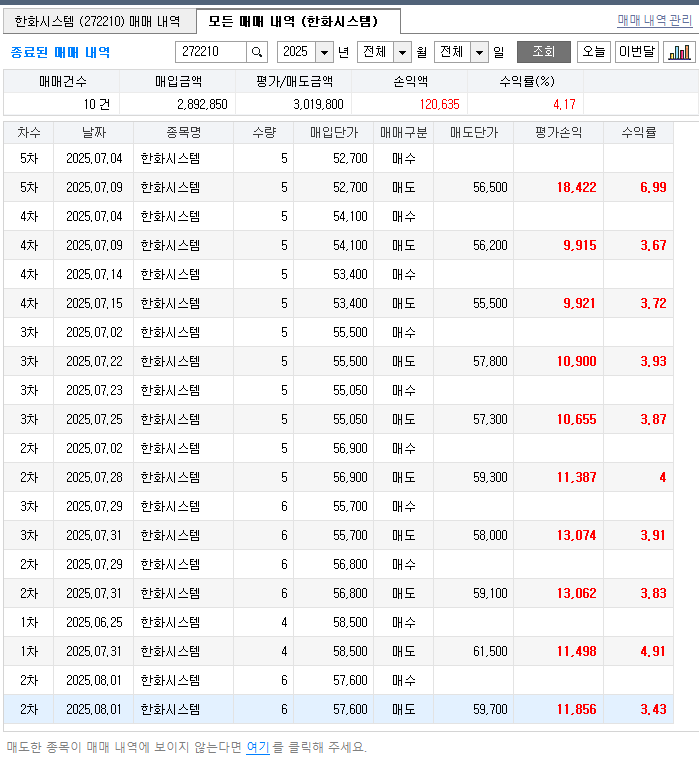Screen dimensions: 699x757
Task: Click the 2025.07.28 date cell
Action: (94, 477)
